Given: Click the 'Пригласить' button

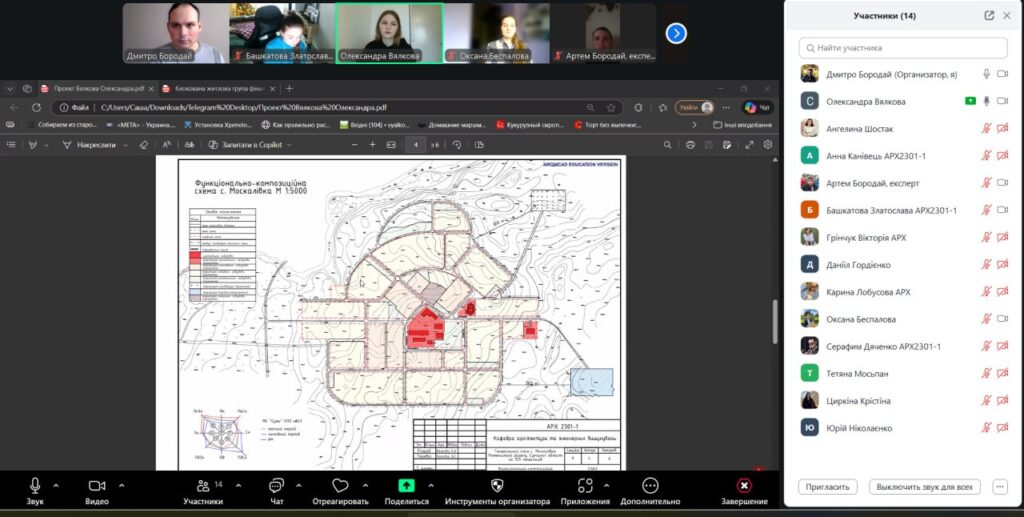Looking at the screenshot, I should click(x=828, y=487).
